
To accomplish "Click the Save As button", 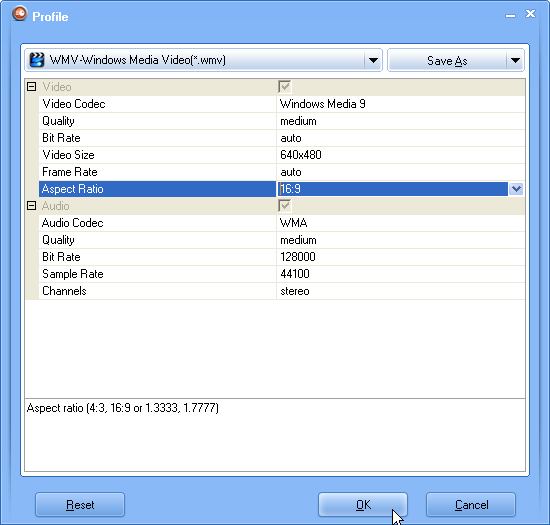I will pyautogui.click(x=447, y=61).
